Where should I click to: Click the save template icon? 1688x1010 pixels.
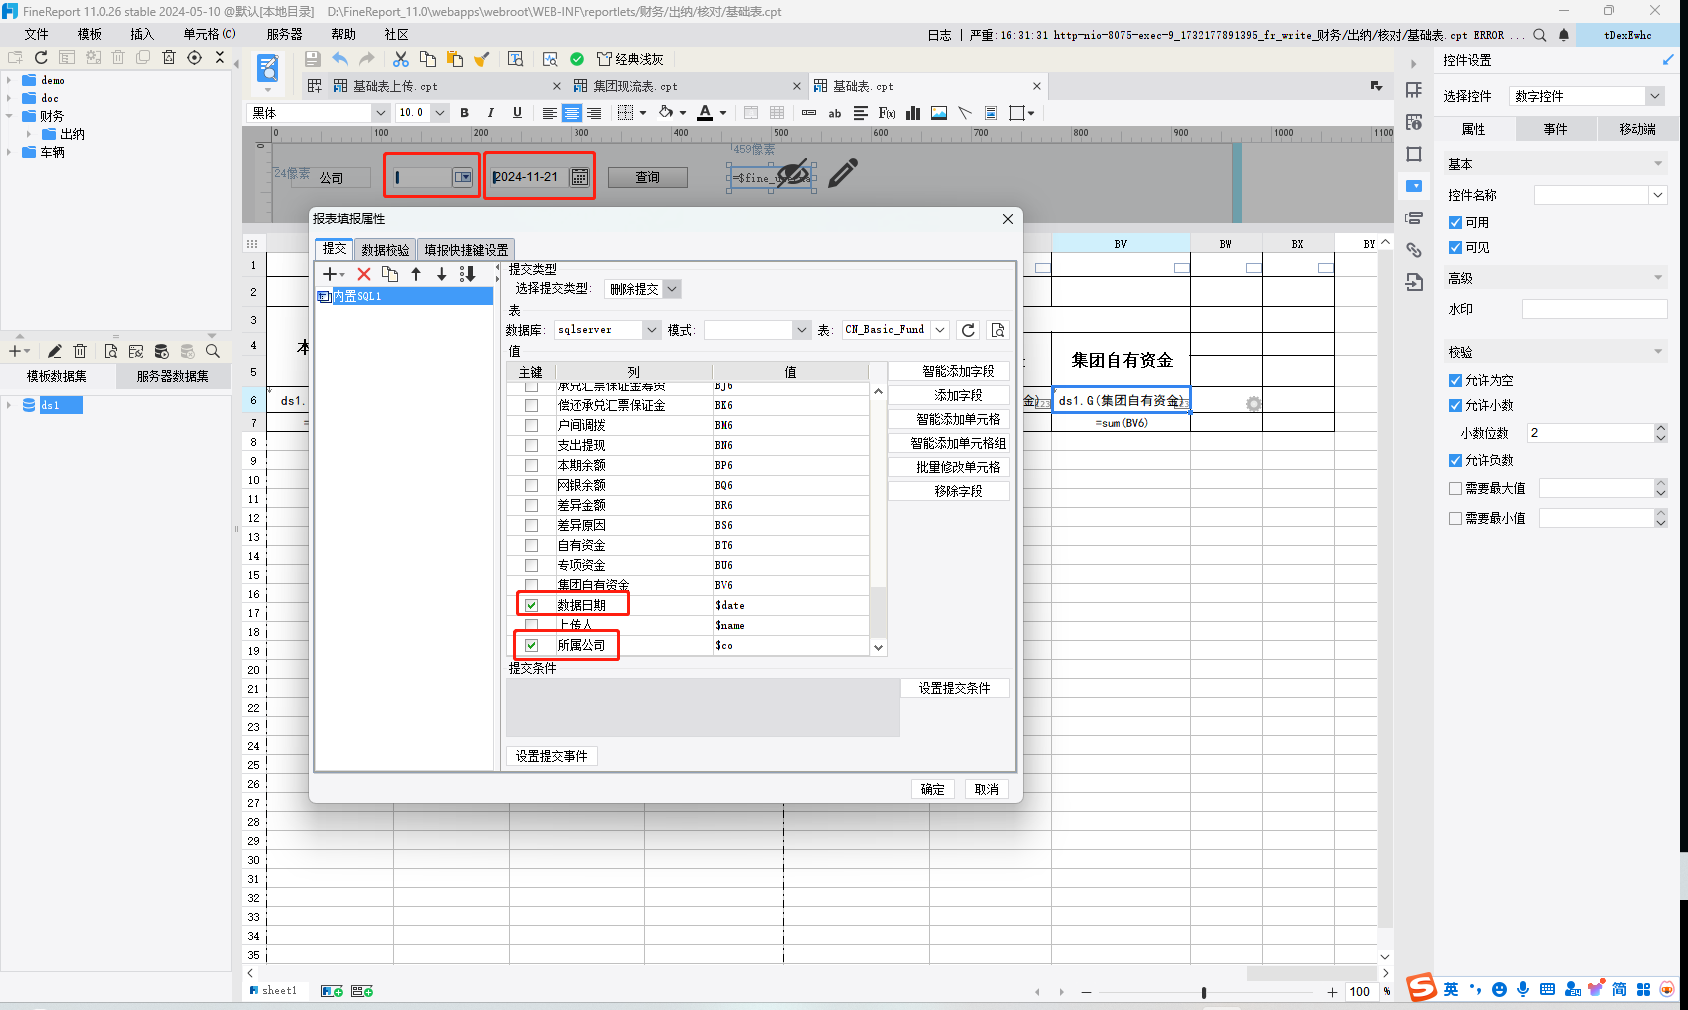click(313, 59)
